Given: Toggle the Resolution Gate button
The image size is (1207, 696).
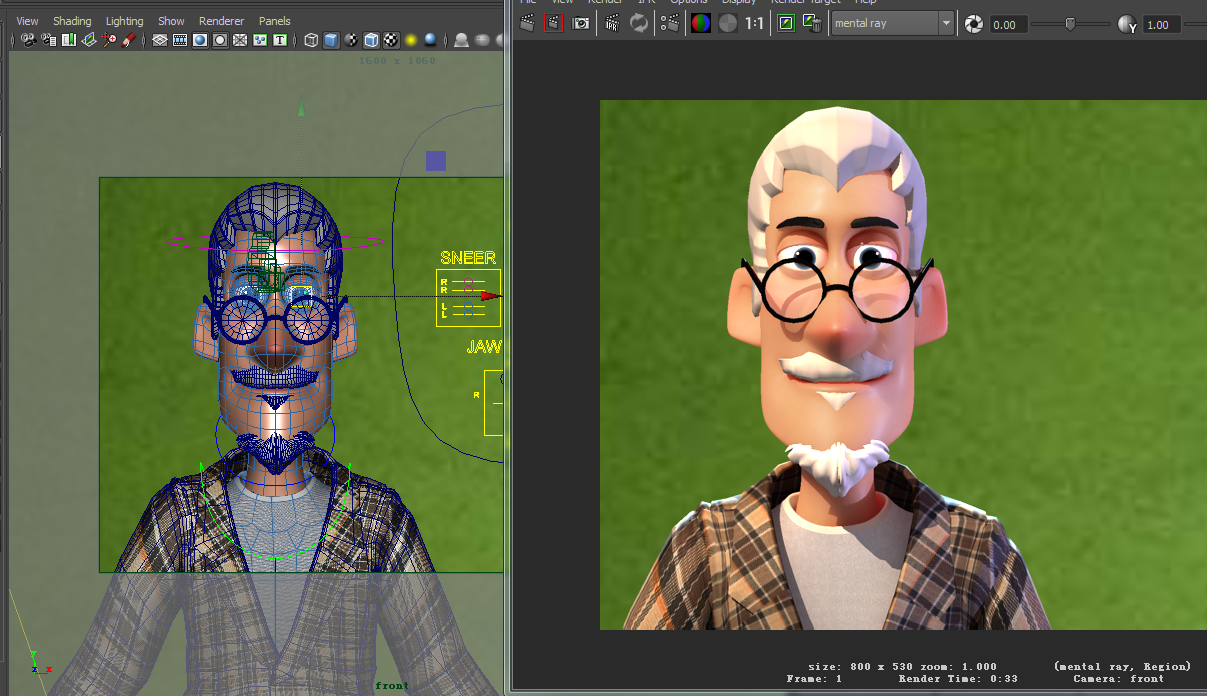Looking at the screenshot, I should pos(200,40).
